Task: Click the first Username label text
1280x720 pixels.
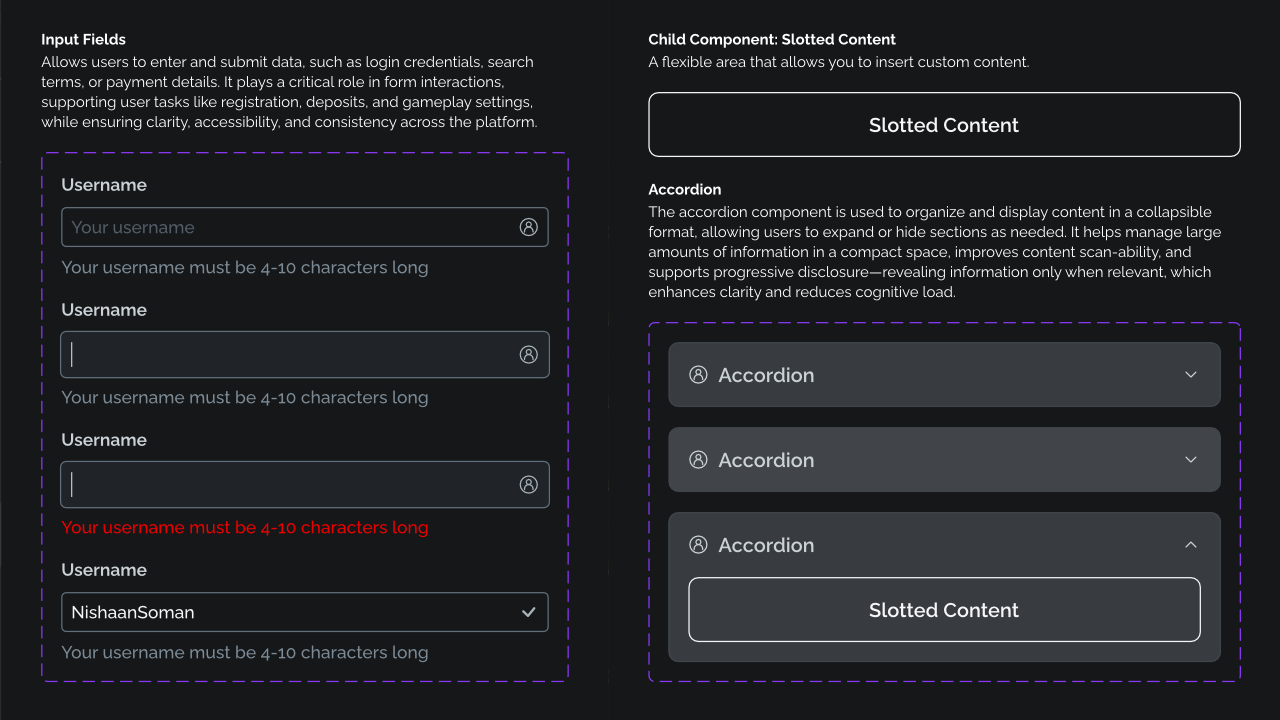Action: point(104,185)
